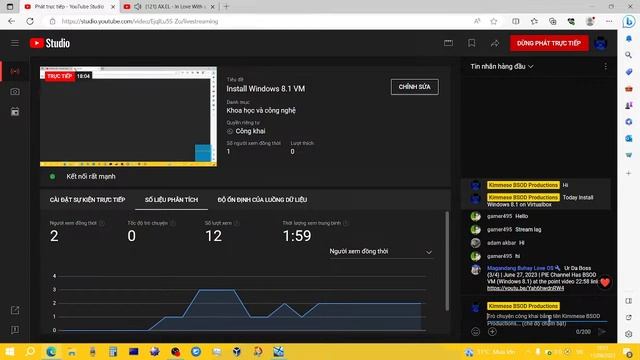Click the Install Windows 8.1 VM title

pyautogui.click(x=266, y=89)
